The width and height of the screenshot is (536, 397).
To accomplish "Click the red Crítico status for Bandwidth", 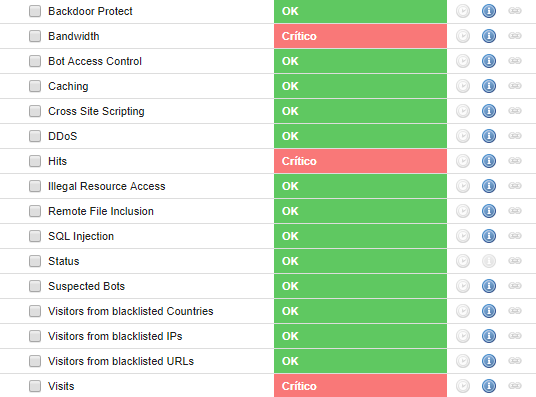I will coord(360,36).
